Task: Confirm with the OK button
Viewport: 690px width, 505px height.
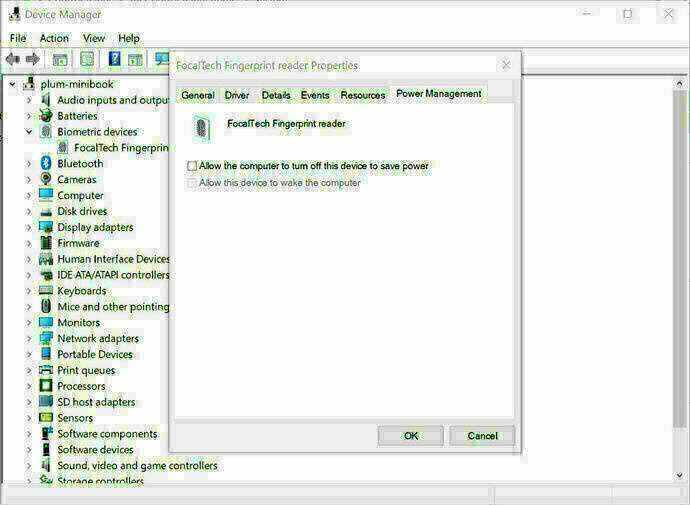Action: pos(411,435)
